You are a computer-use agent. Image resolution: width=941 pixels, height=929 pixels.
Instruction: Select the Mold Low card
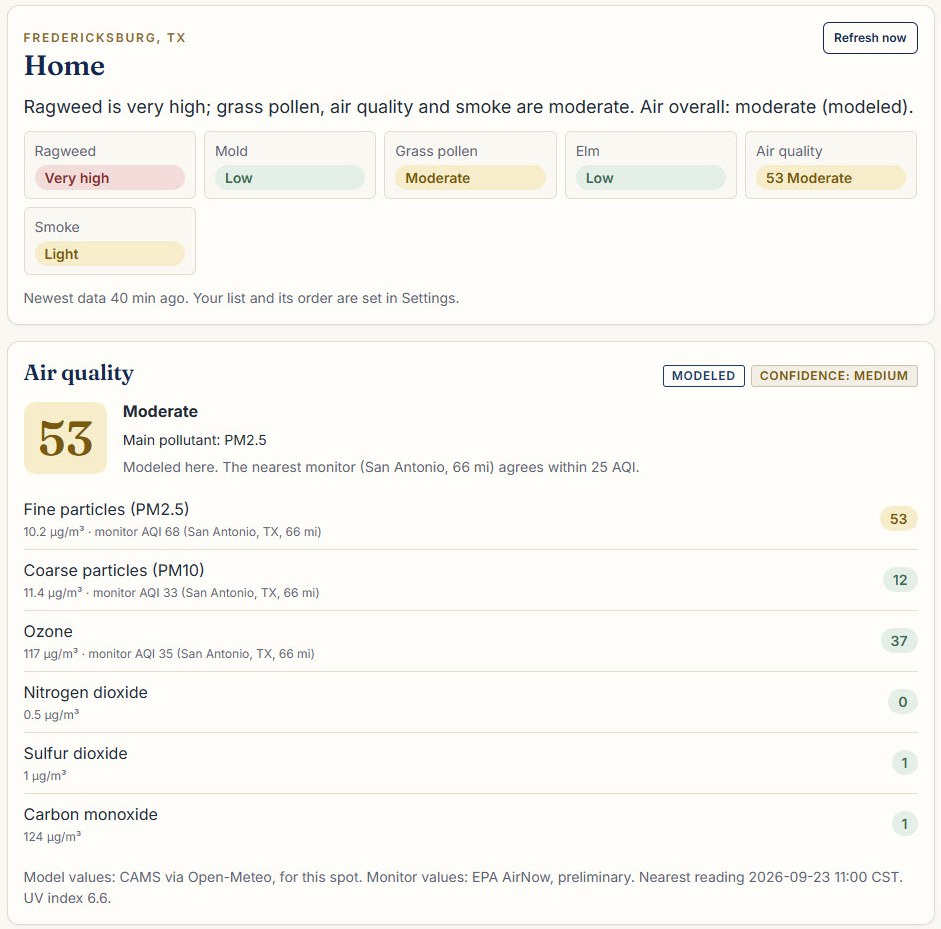click(x=290, y=165)
